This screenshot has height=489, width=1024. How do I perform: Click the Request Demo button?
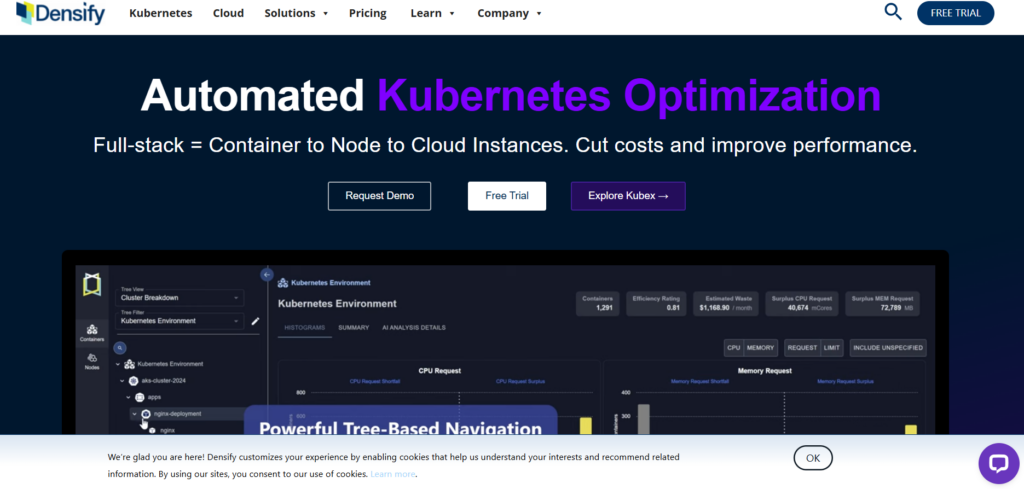coord(379,196)
